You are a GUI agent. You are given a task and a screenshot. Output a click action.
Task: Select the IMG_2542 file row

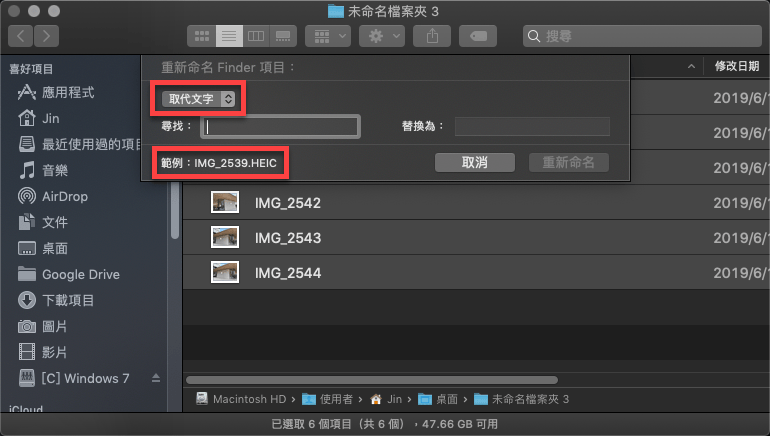(x=476, y=202)
